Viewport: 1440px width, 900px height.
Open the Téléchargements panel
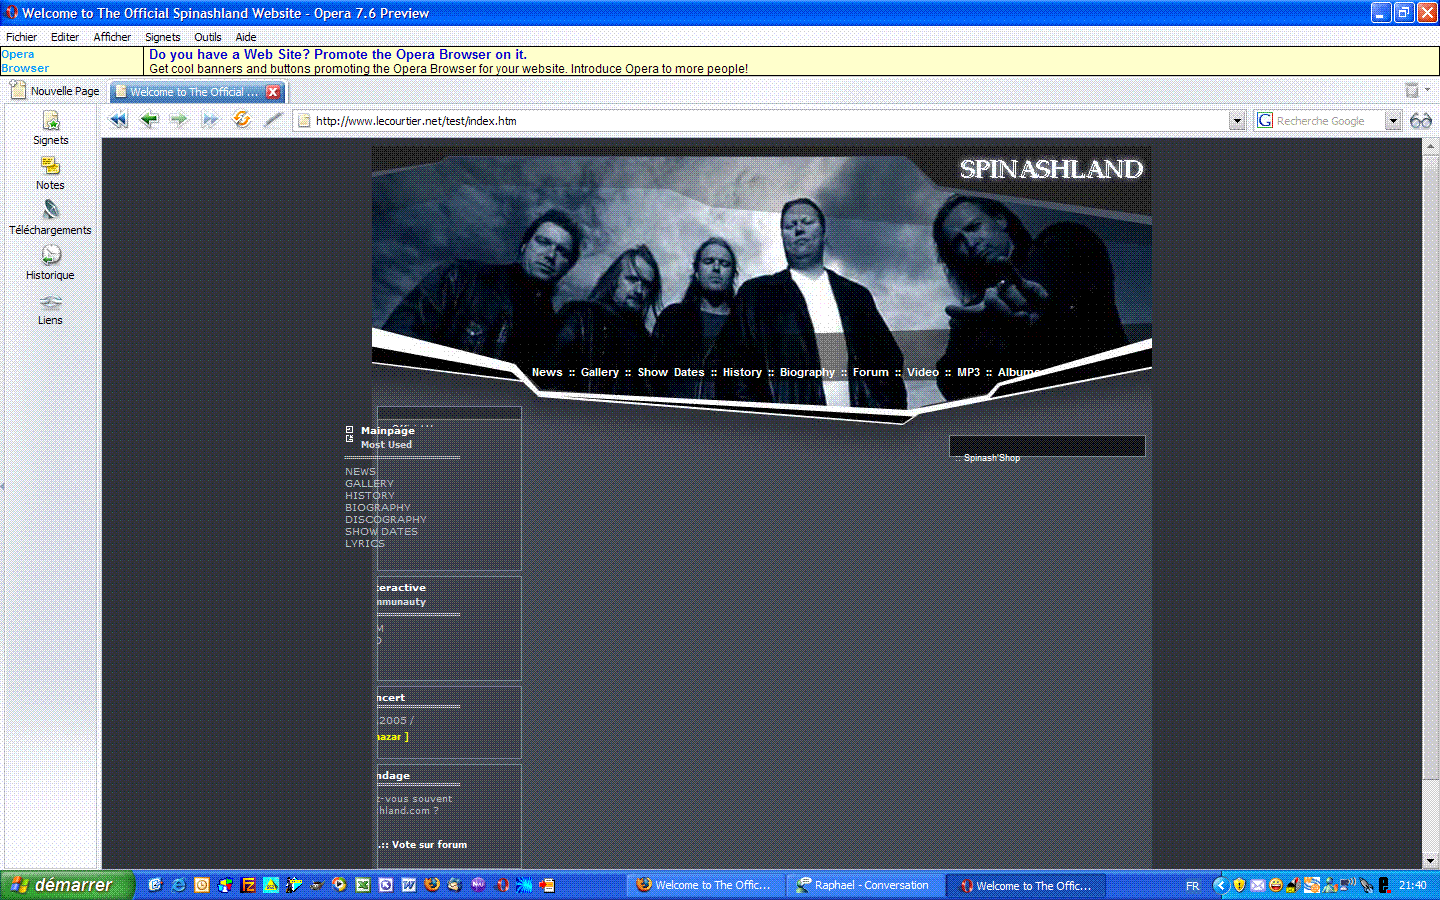tap(50, 217)
